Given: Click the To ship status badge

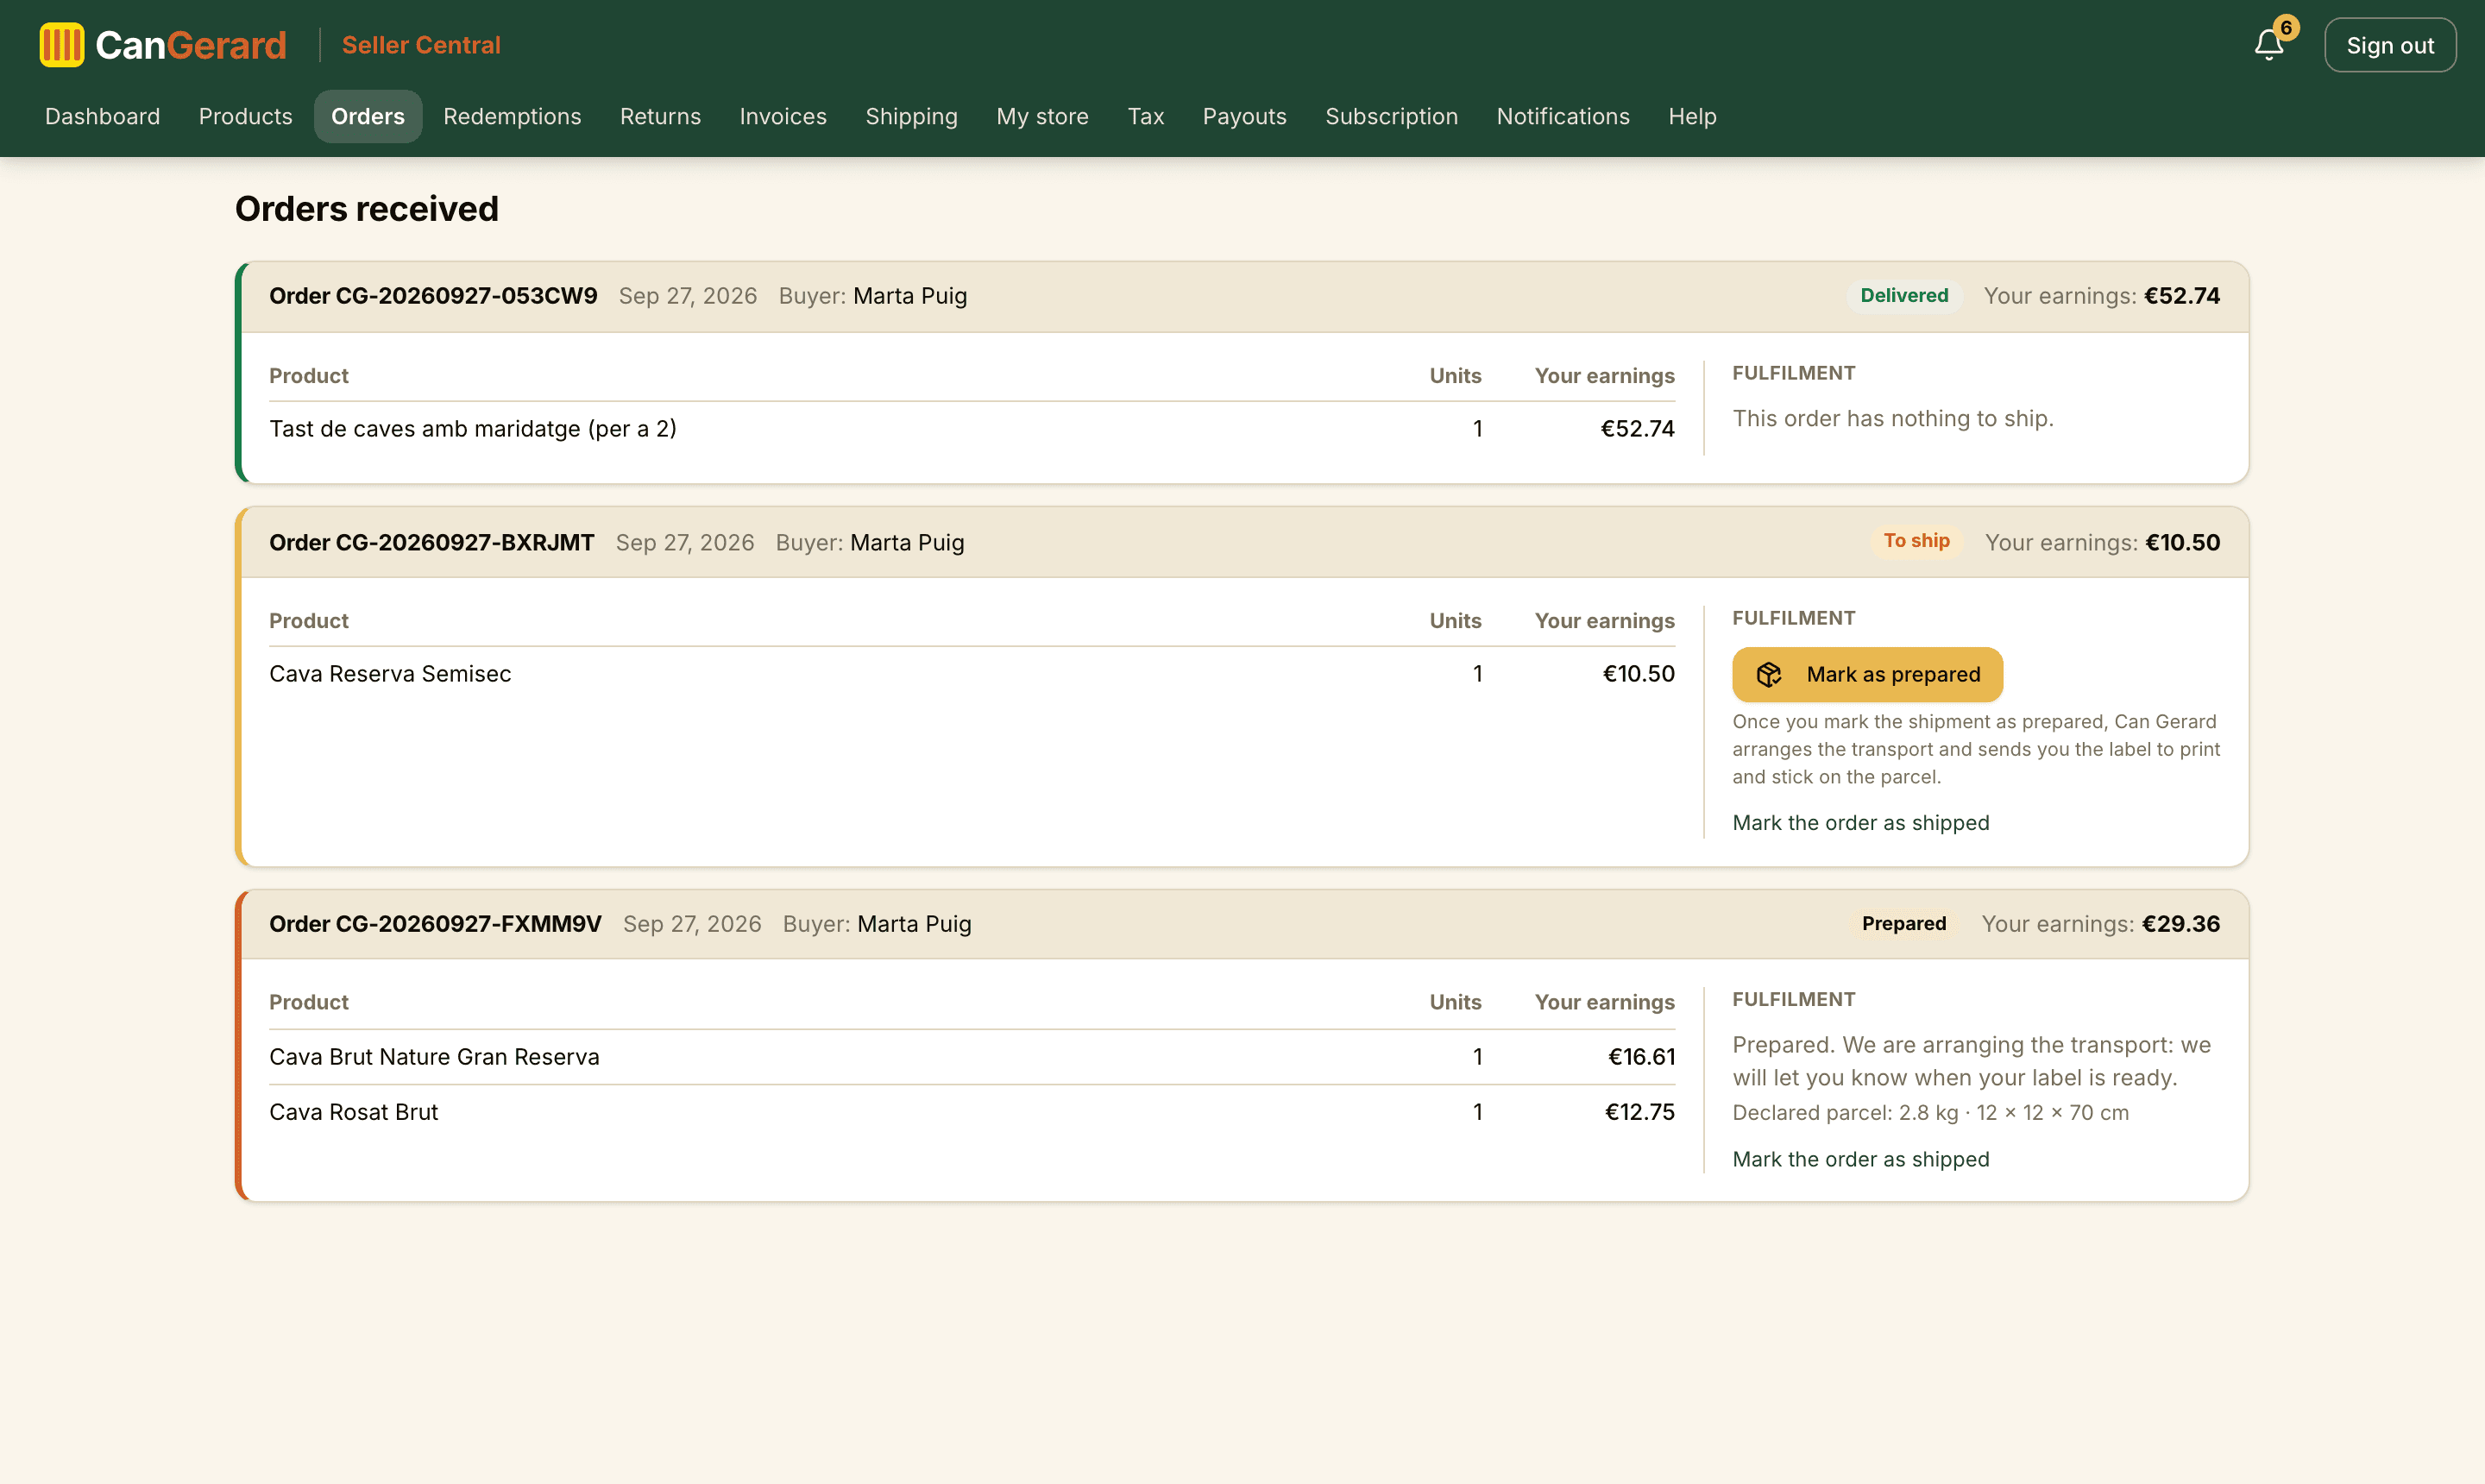Looking at the screenshot, I should [1916, 541].
